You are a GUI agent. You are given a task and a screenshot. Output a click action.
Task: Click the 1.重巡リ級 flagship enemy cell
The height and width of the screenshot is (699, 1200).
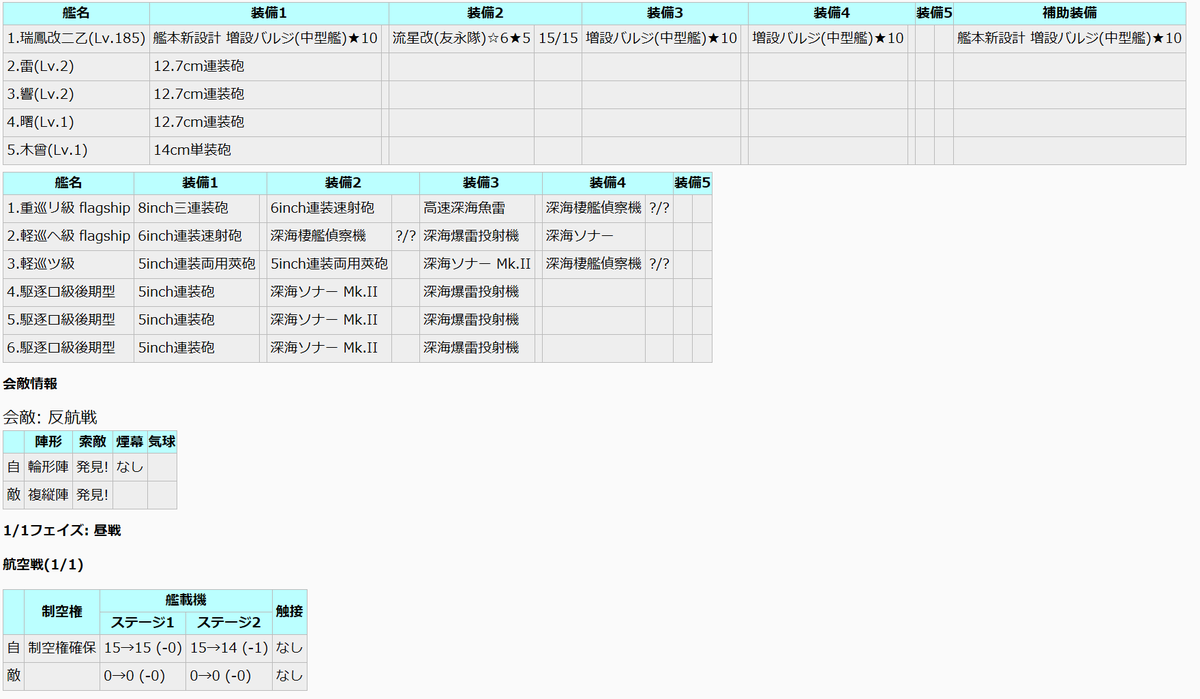click(x=68, y=209)
